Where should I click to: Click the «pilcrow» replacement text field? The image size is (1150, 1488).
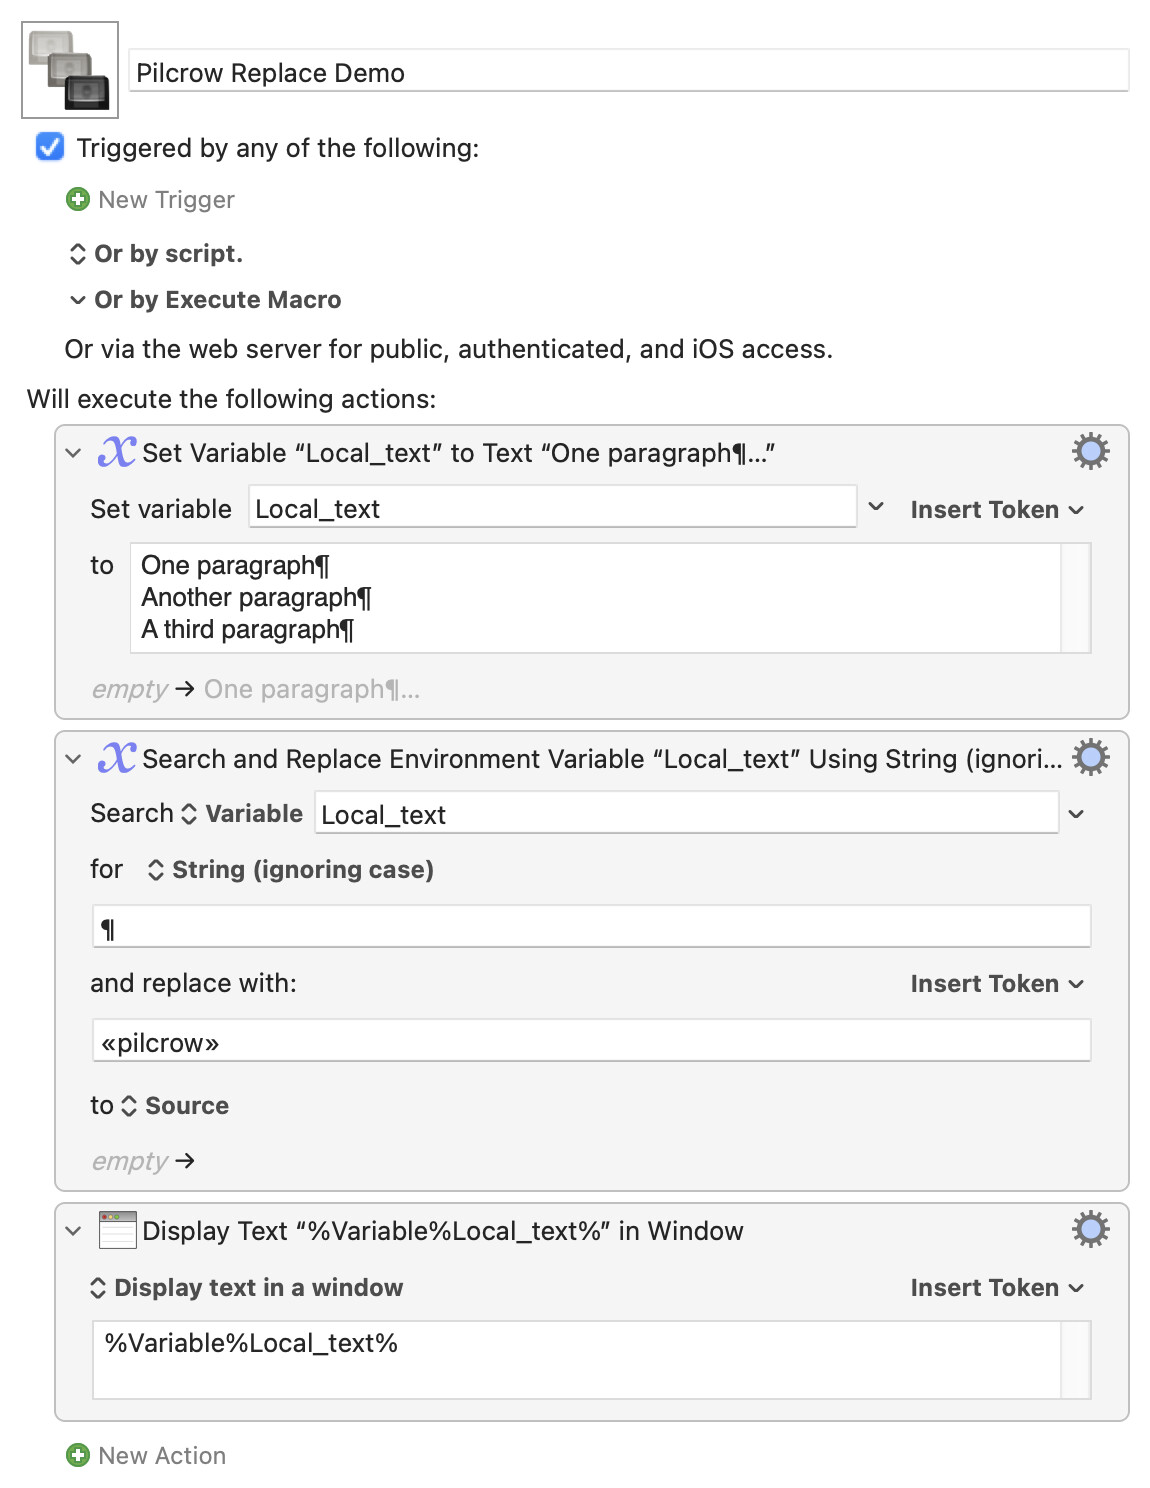pyautogui.click(x=591, y=1041)
